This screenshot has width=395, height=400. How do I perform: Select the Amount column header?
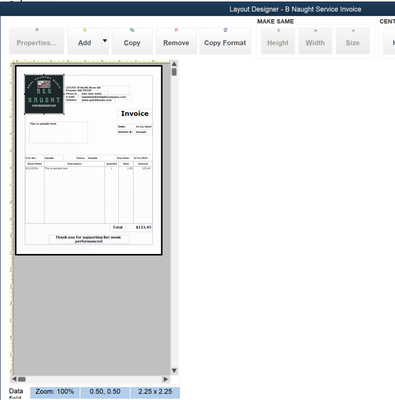[143, 164]
